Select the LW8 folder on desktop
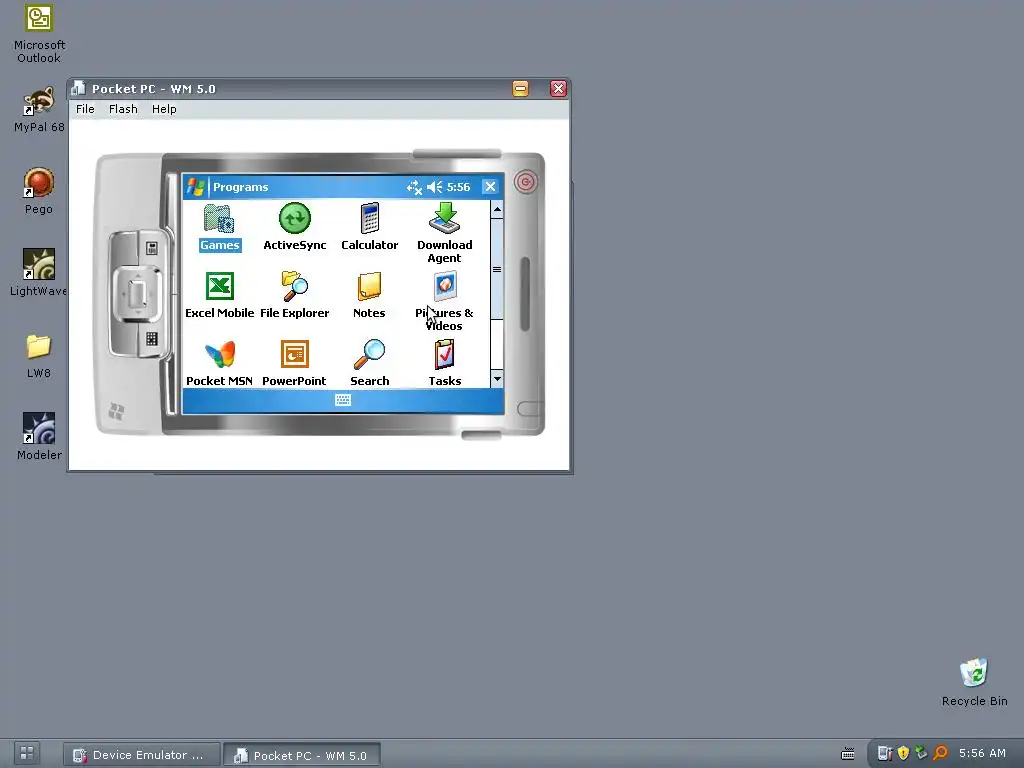 click(x=39, y=356)
